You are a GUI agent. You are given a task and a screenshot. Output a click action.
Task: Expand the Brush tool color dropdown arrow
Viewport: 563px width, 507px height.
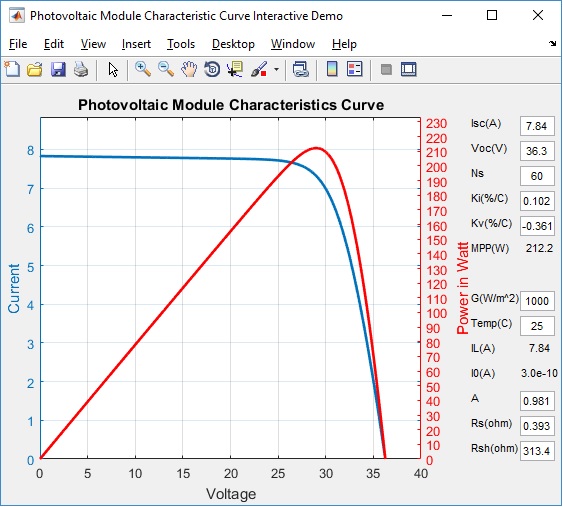click(276, 69)
